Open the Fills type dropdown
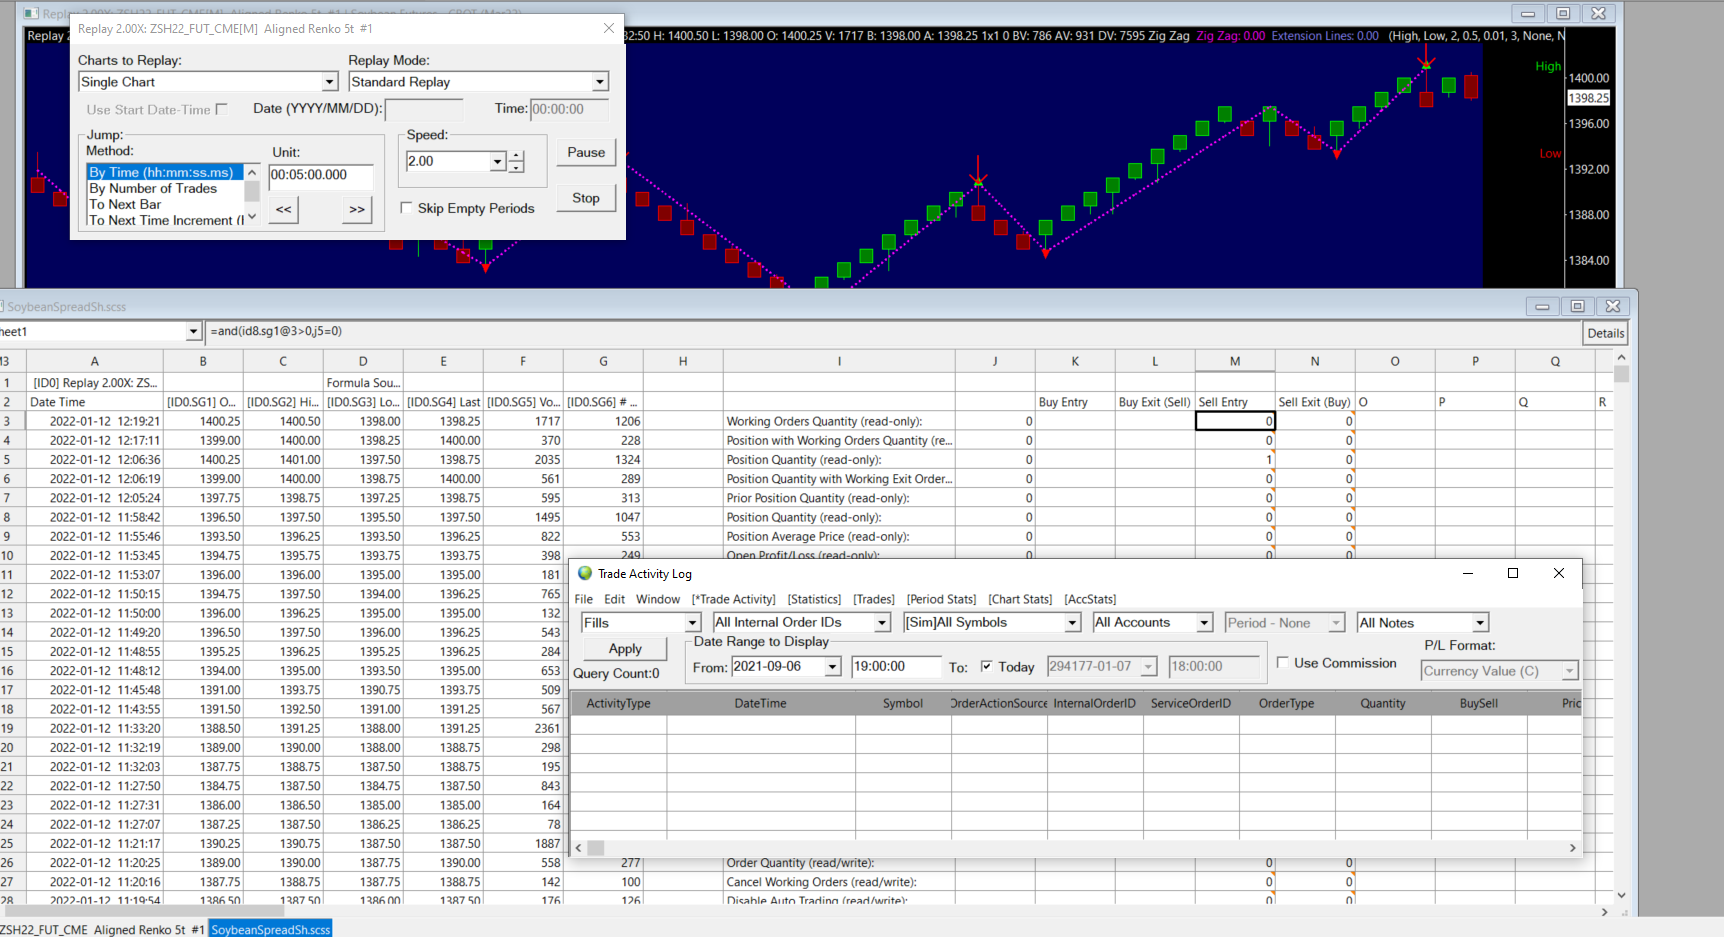Image resolution: width=1724 pixels, height=937 pixels. click(x=692, y=623)
